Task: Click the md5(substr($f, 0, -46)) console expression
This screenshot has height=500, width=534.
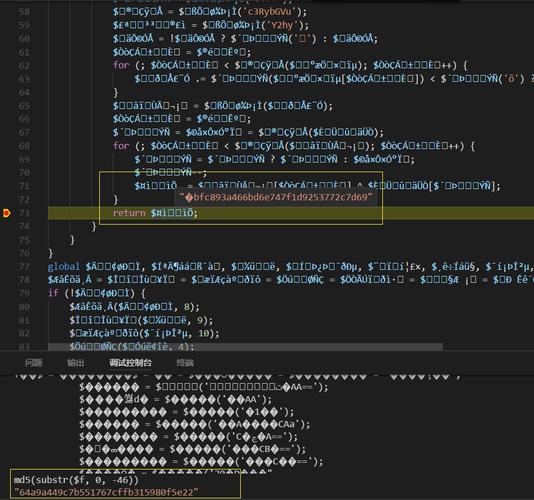Action: [76, 480]
